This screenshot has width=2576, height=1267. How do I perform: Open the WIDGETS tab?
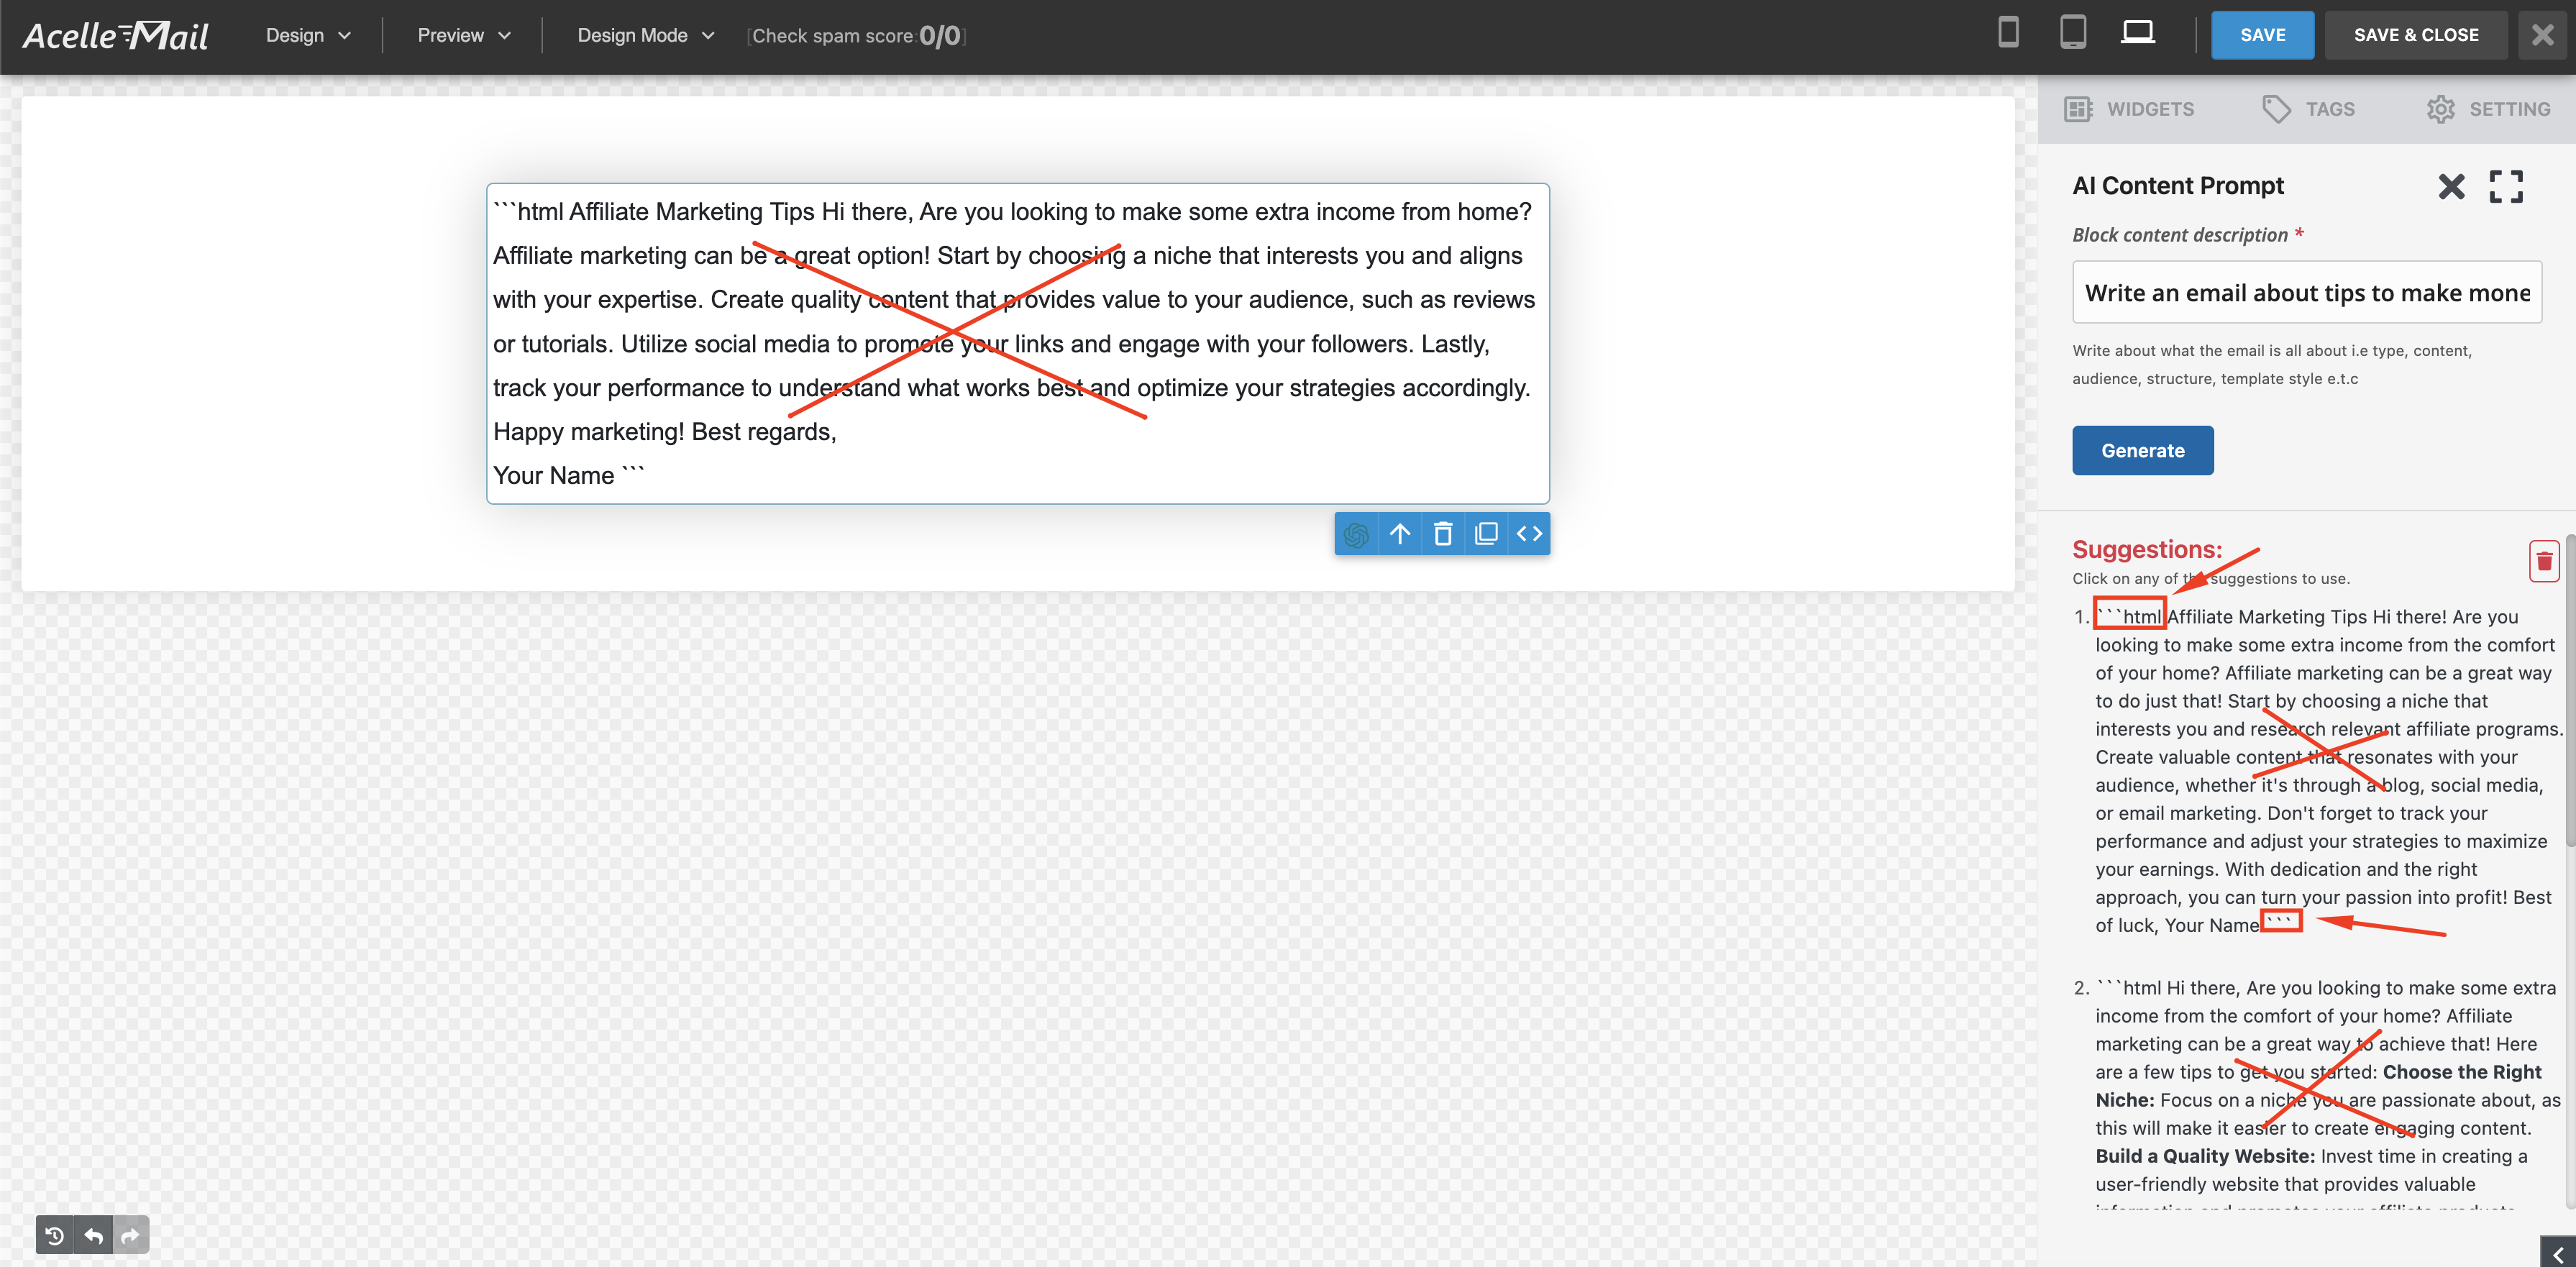tap(2129, 109)
